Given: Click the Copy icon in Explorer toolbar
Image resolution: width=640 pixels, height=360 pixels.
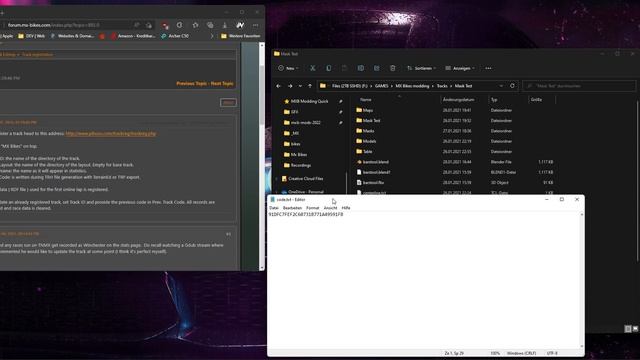Looking at the screenshot, I should click(329, 68).
